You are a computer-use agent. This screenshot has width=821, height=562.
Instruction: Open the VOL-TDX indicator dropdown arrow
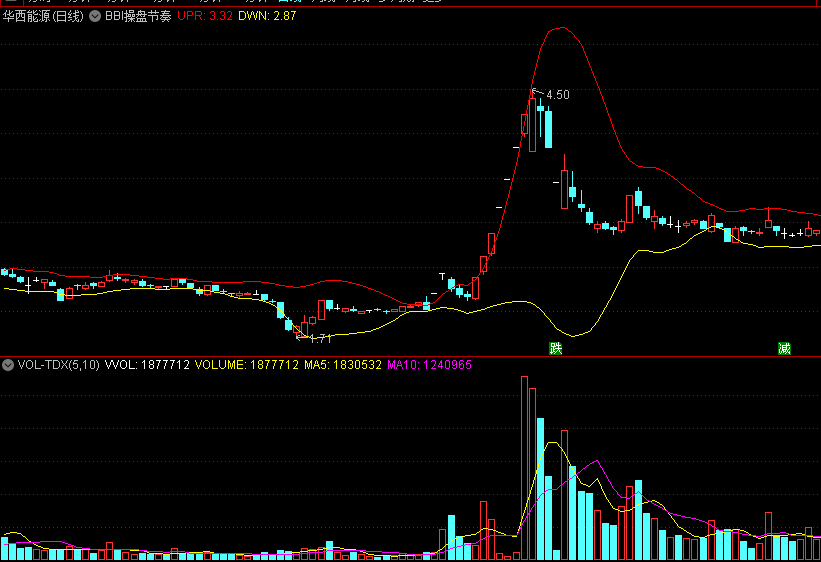pyautogui.click(x=8, y=365)
